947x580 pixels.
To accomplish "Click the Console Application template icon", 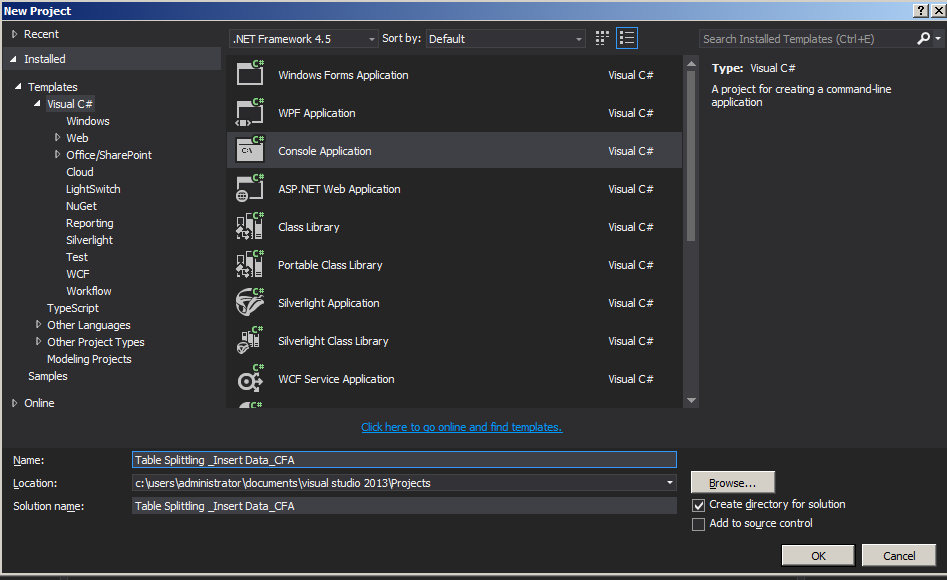I will click(249, 150).
